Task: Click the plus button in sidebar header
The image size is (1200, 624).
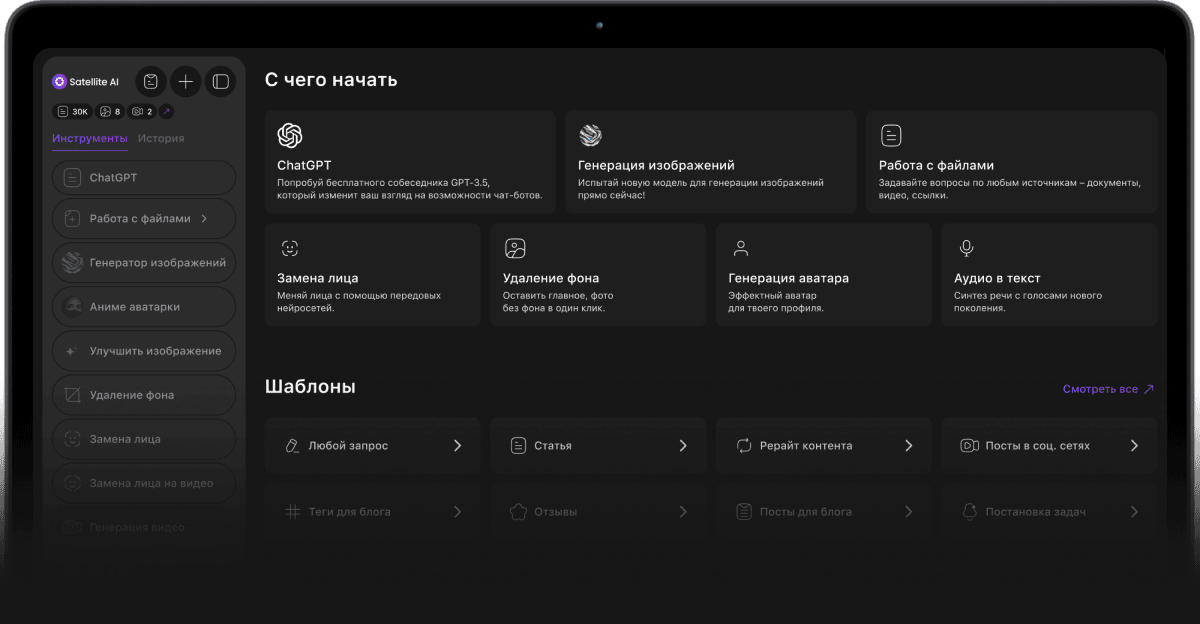Action: [x=186, y=82]
